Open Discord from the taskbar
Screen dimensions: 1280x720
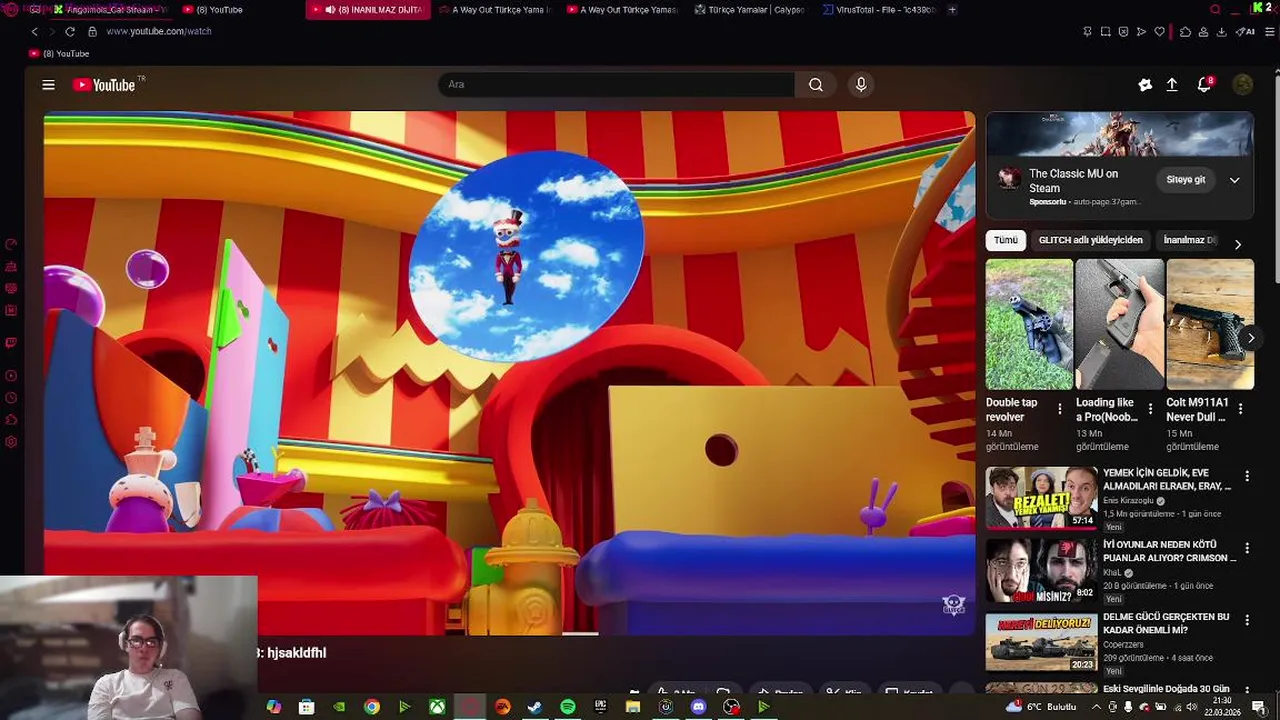tap(698, 707)
